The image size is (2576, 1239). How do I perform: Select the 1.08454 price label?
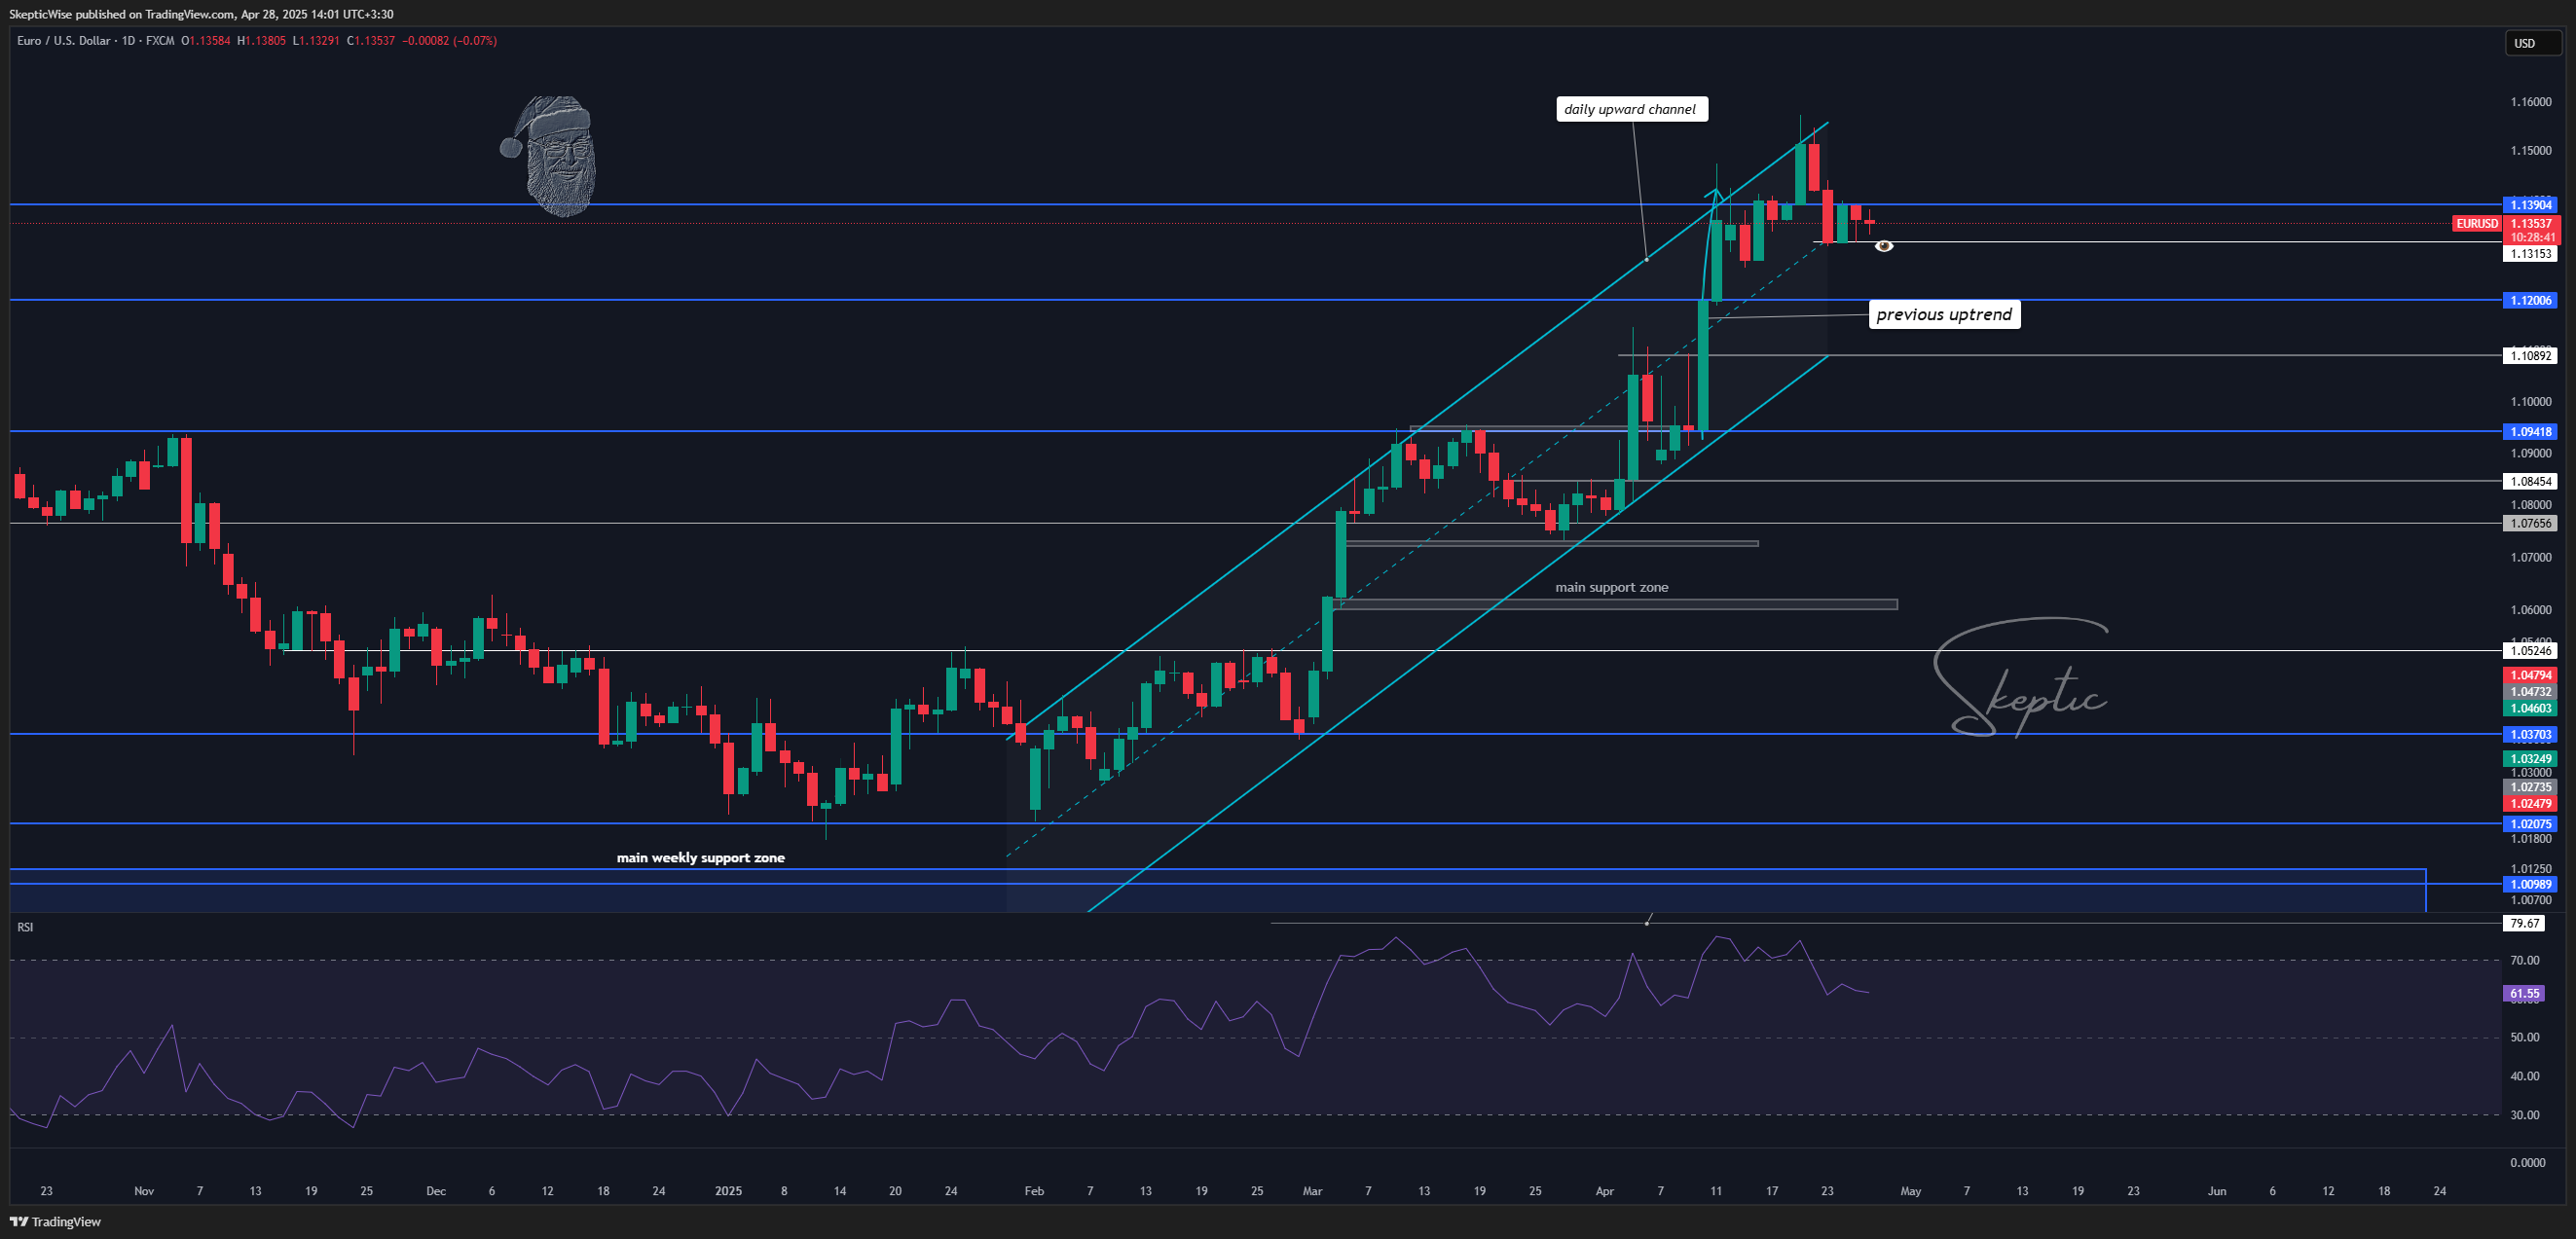[2530, 481]
